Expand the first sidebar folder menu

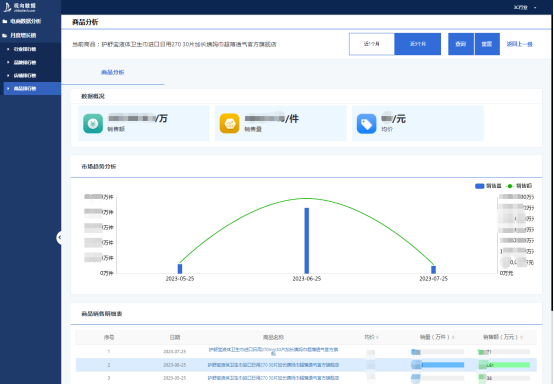[x=22, y=21]
